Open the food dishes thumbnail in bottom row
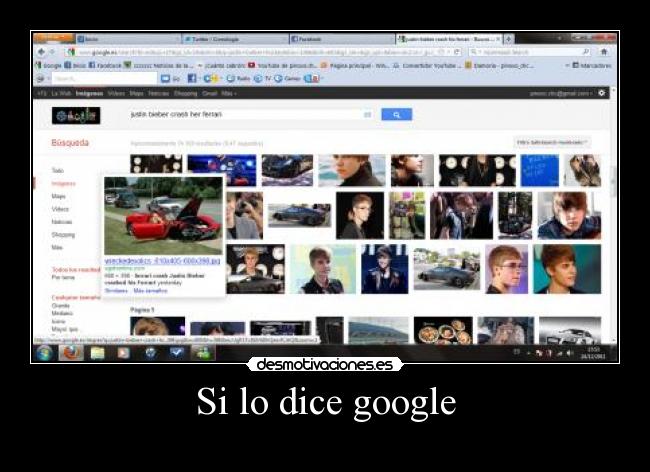This screenshot has height=472, width=650. 443,330
